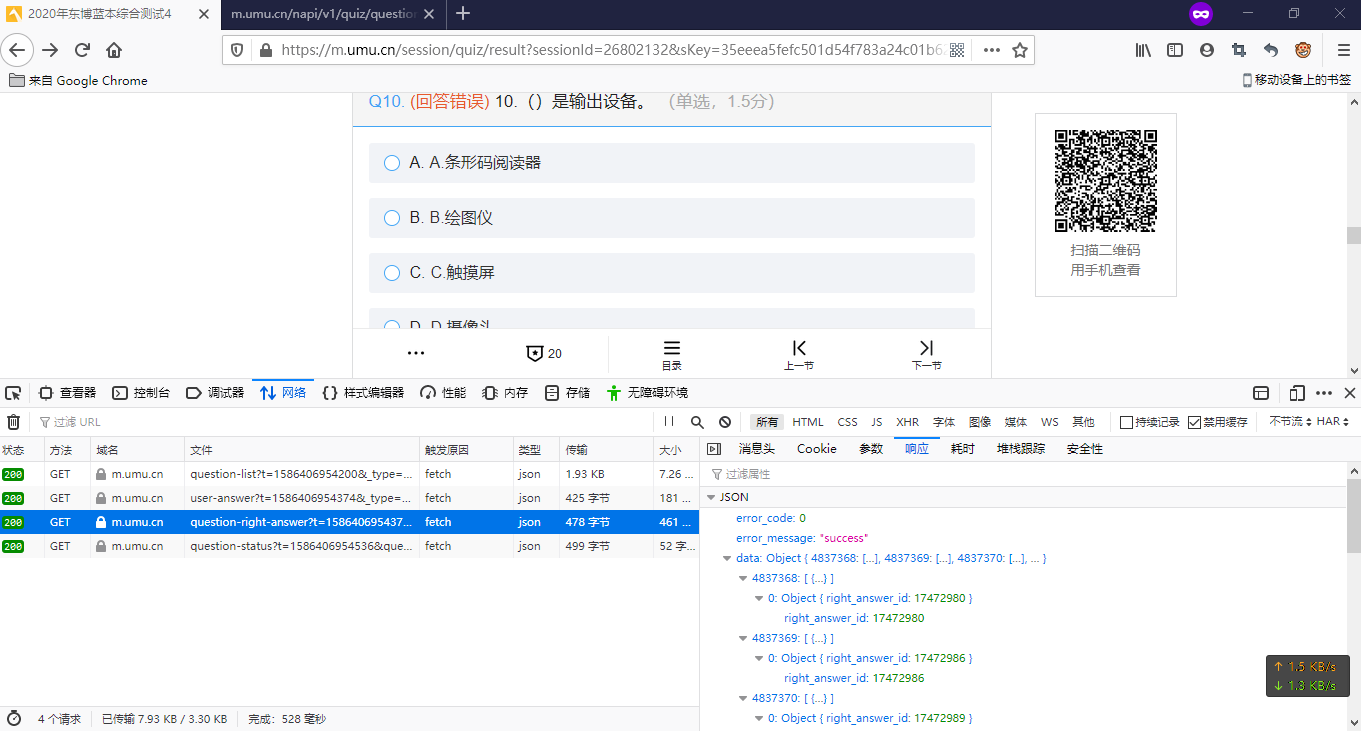Collapse the 4837370 array node

click(x=743, y=698)
